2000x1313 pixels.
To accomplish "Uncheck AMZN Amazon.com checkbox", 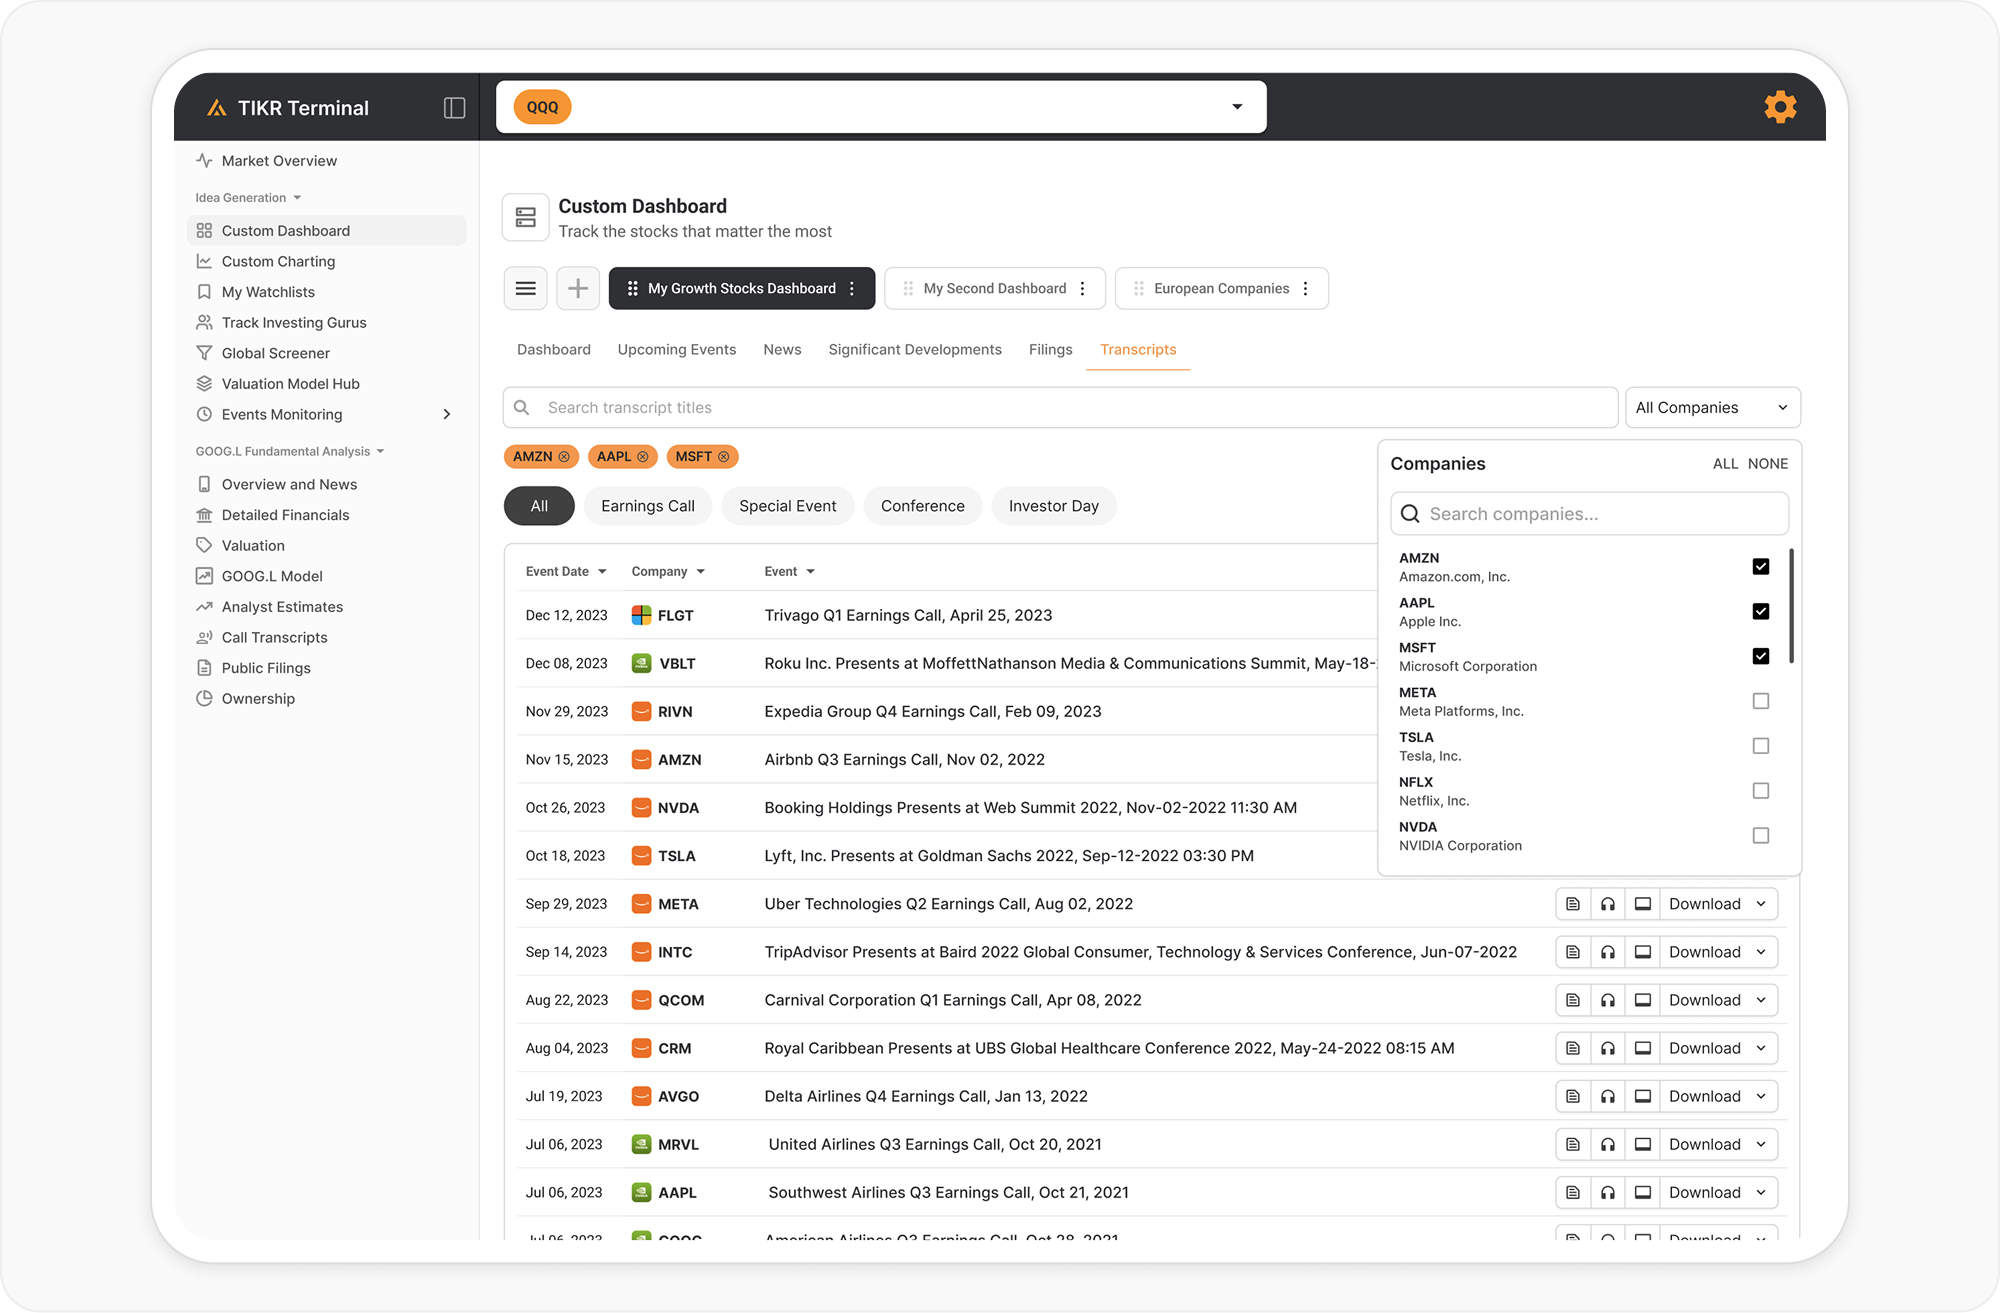I will [x=1761, y=567].
